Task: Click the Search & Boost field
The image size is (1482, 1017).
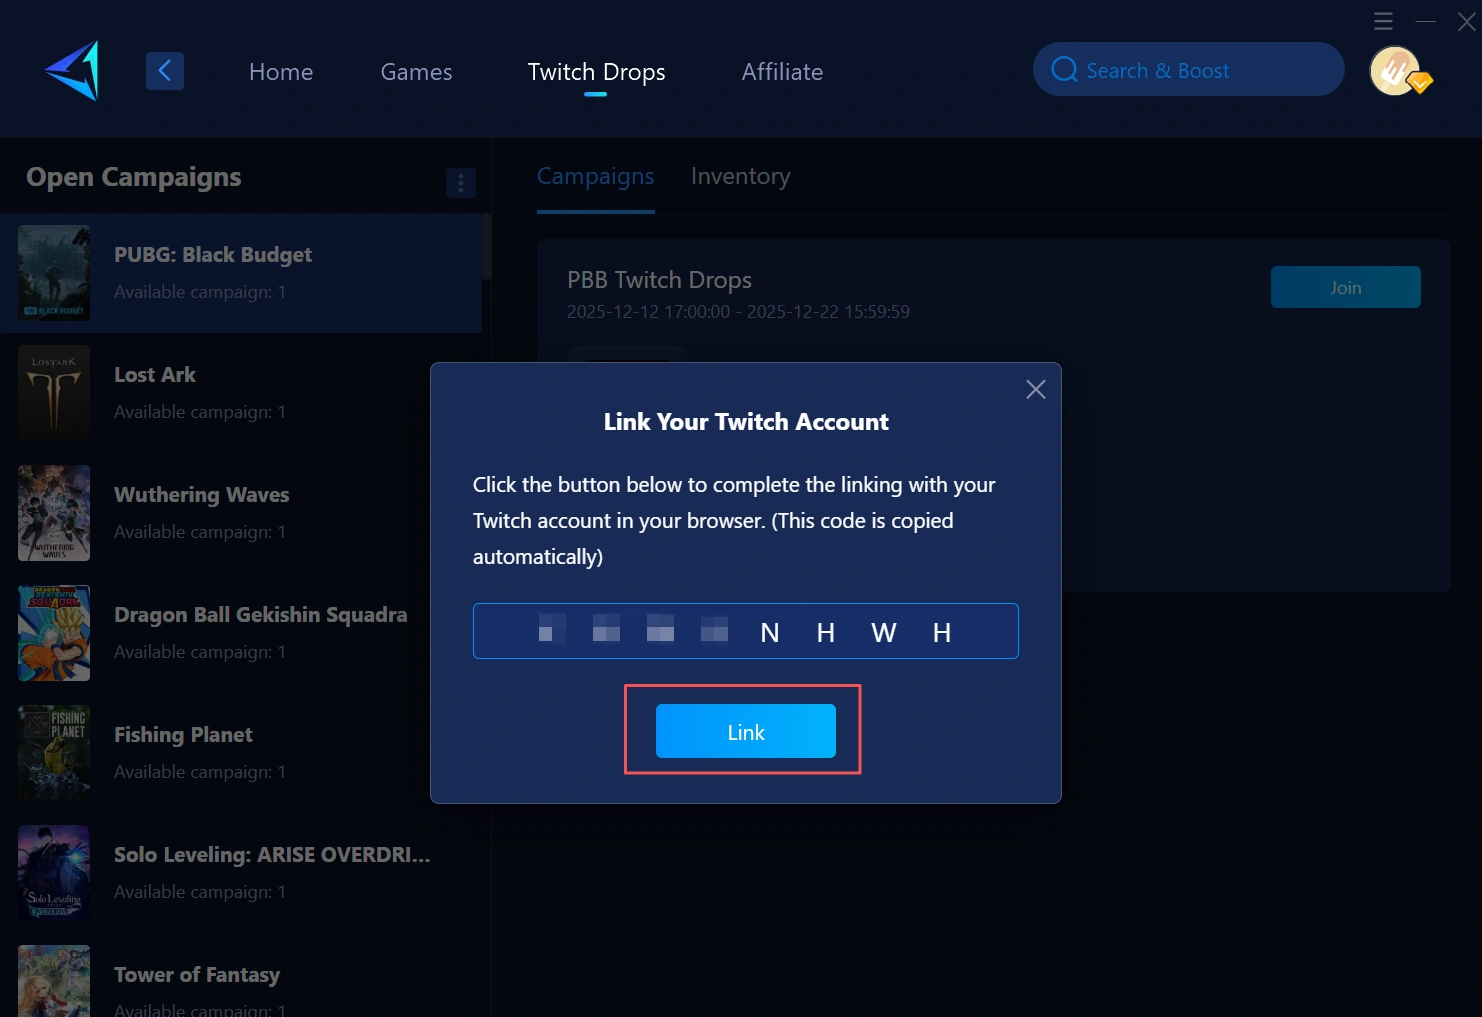Action: click(x=1200, y=70)
